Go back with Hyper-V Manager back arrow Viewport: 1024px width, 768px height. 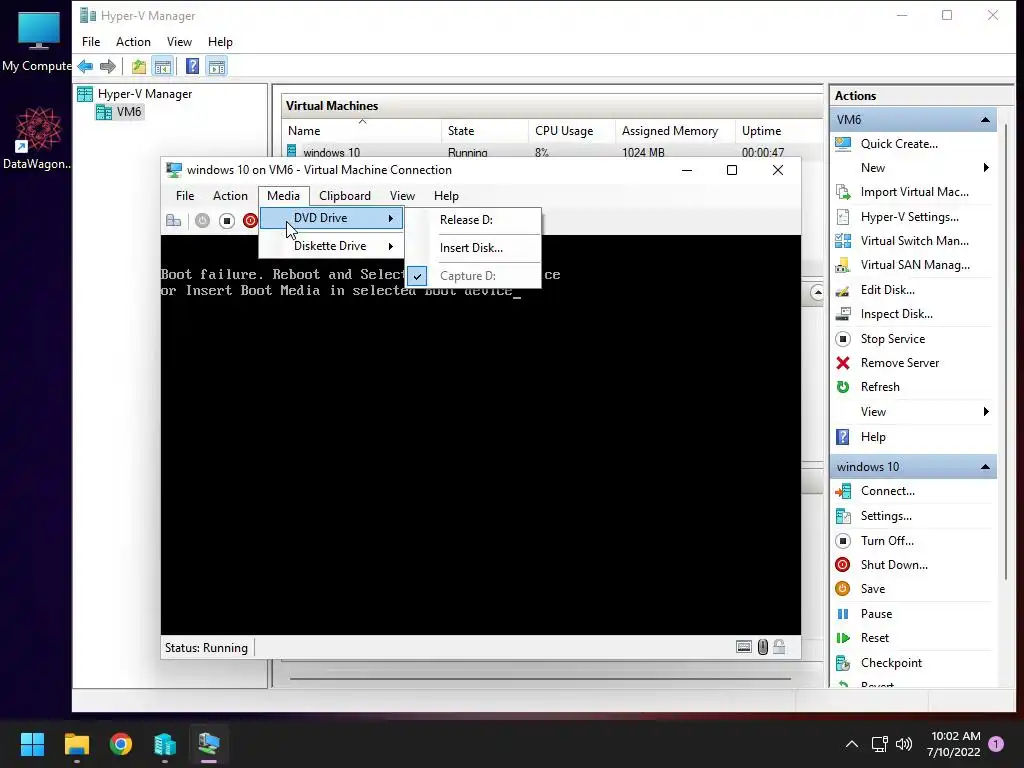85,66
